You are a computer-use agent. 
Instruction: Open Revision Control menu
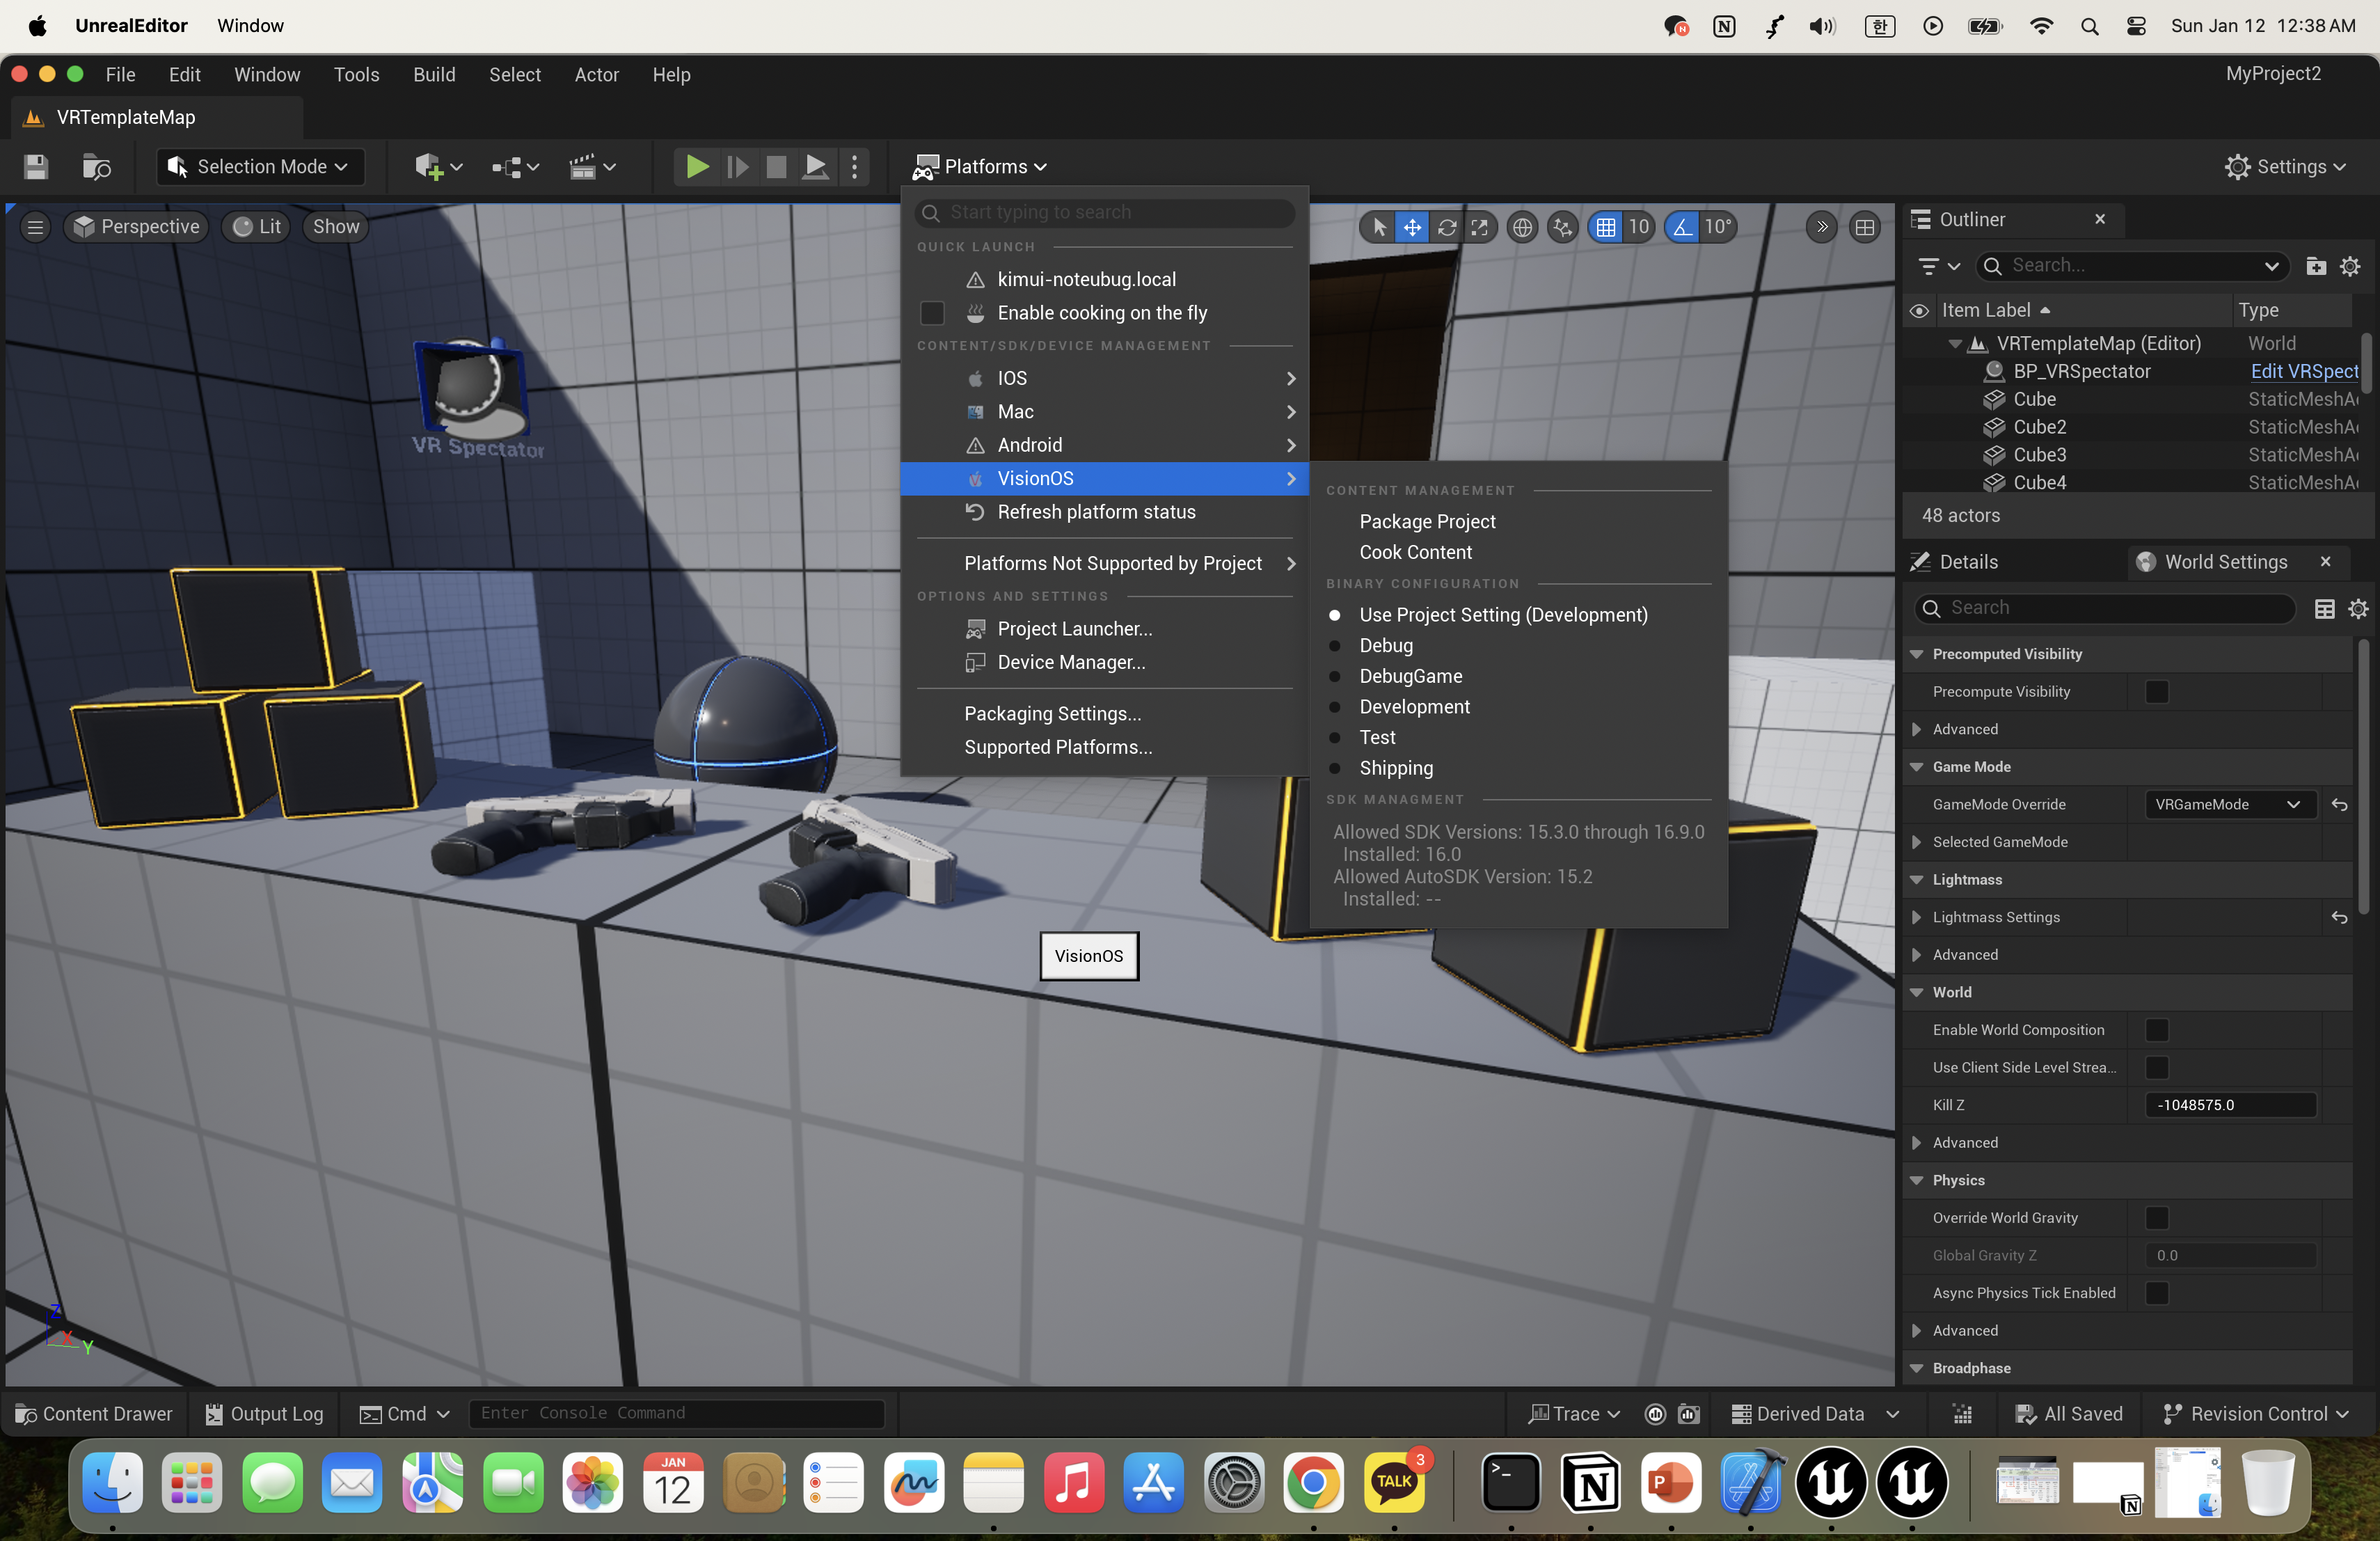click(2255, 1414)
